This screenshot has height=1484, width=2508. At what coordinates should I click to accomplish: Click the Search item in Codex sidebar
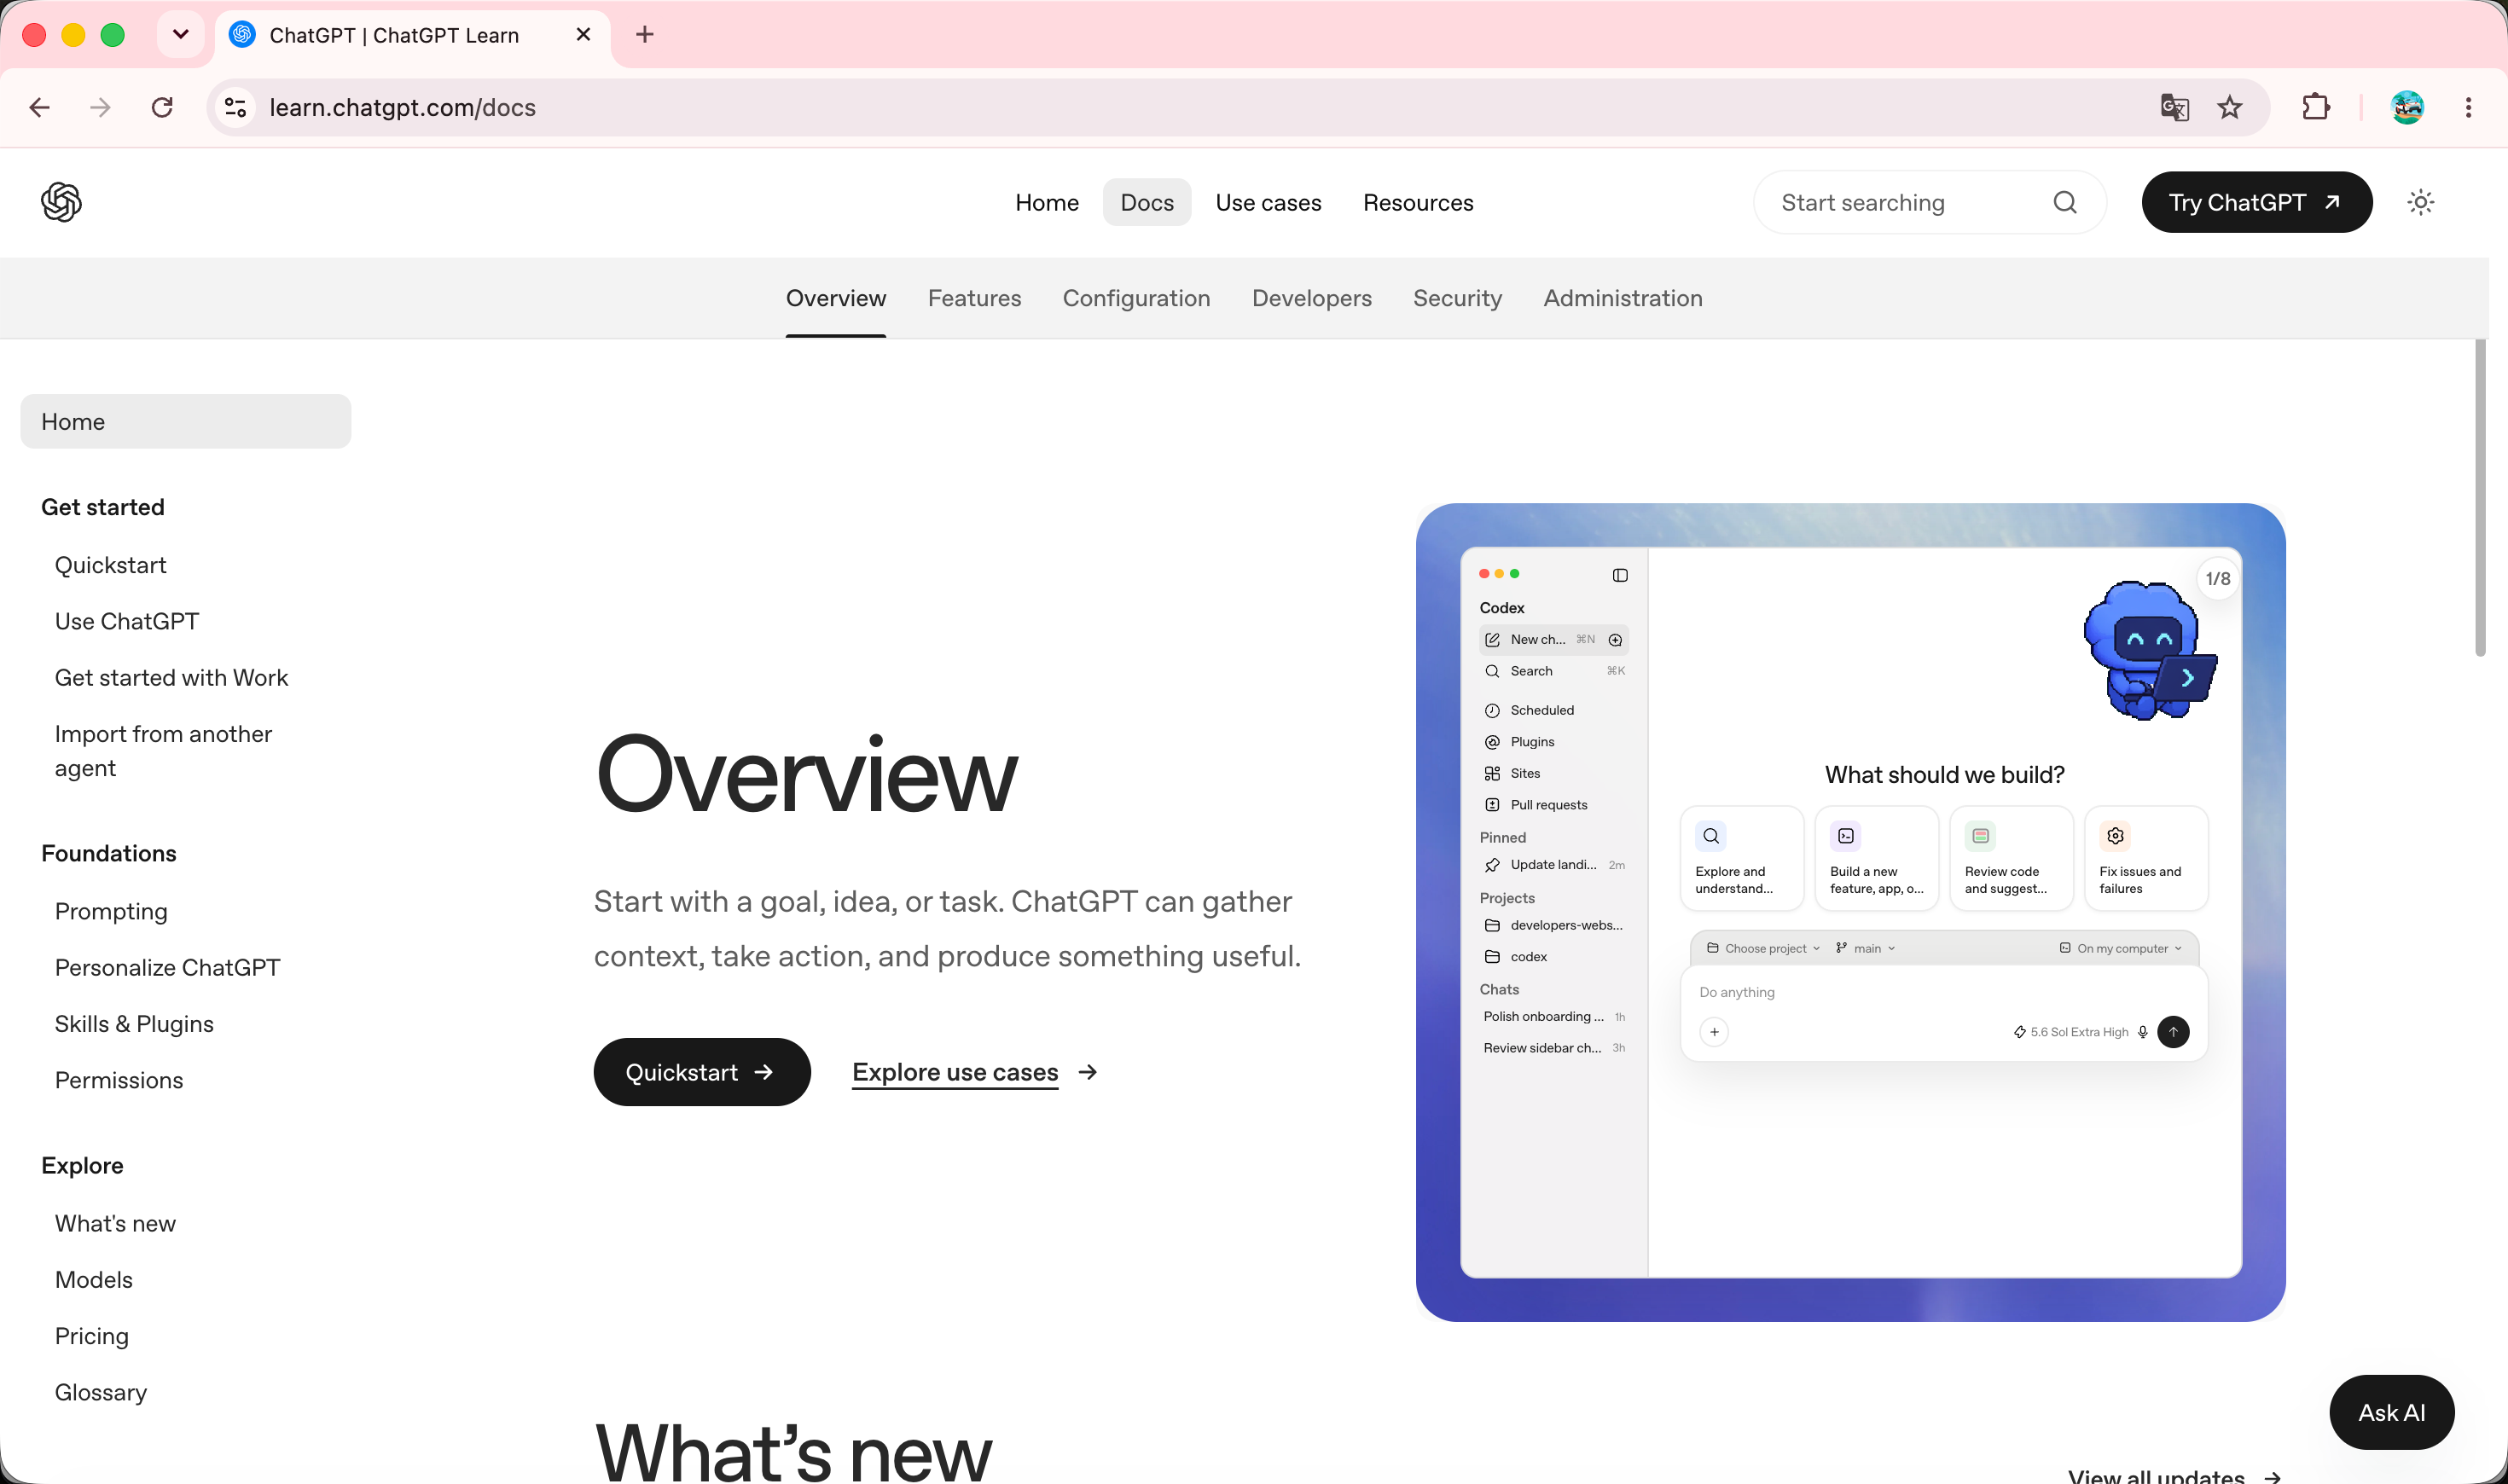1554,671
